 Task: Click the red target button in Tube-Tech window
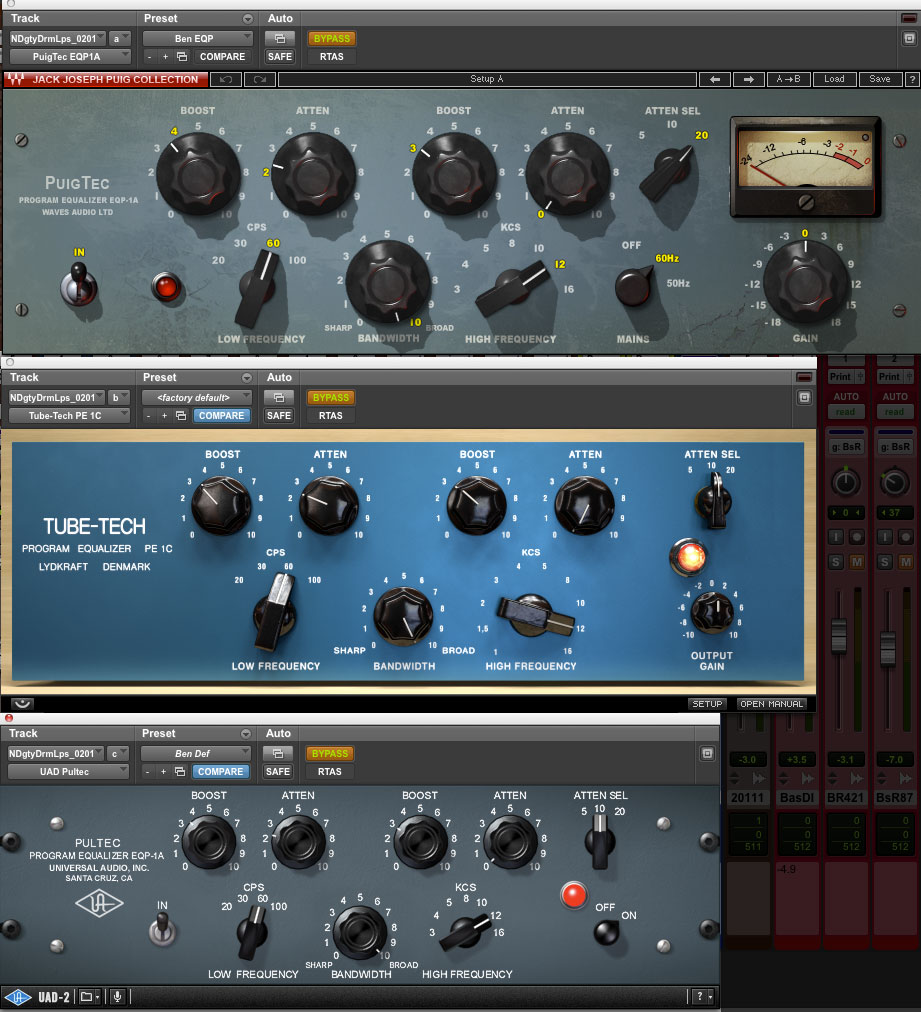(804, 377)
